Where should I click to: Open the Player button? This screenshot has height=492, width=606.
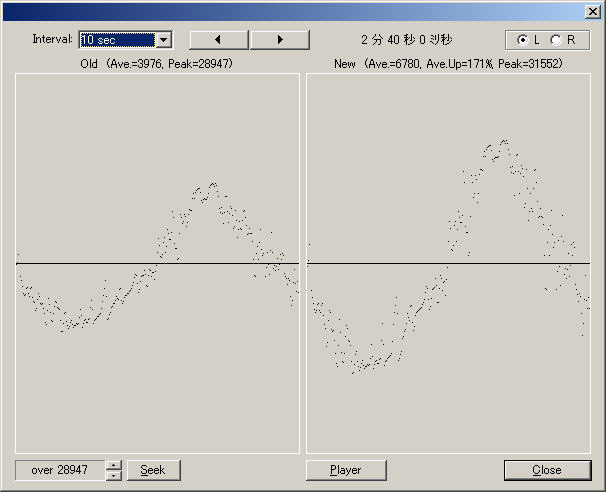click(x=346, y=470)
